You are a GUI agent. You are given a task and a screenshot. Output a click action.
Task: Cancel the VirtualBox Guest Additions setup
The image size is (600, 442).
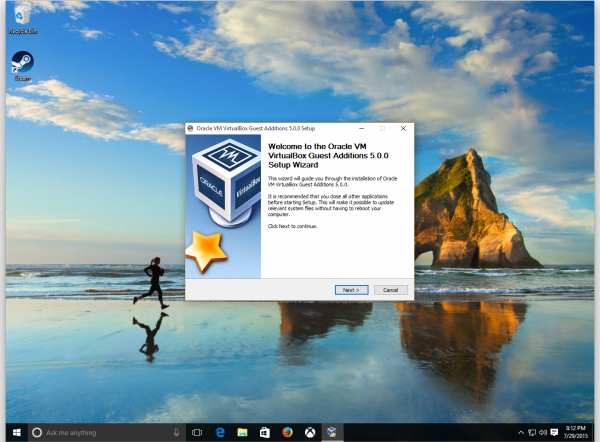(390, 290)
